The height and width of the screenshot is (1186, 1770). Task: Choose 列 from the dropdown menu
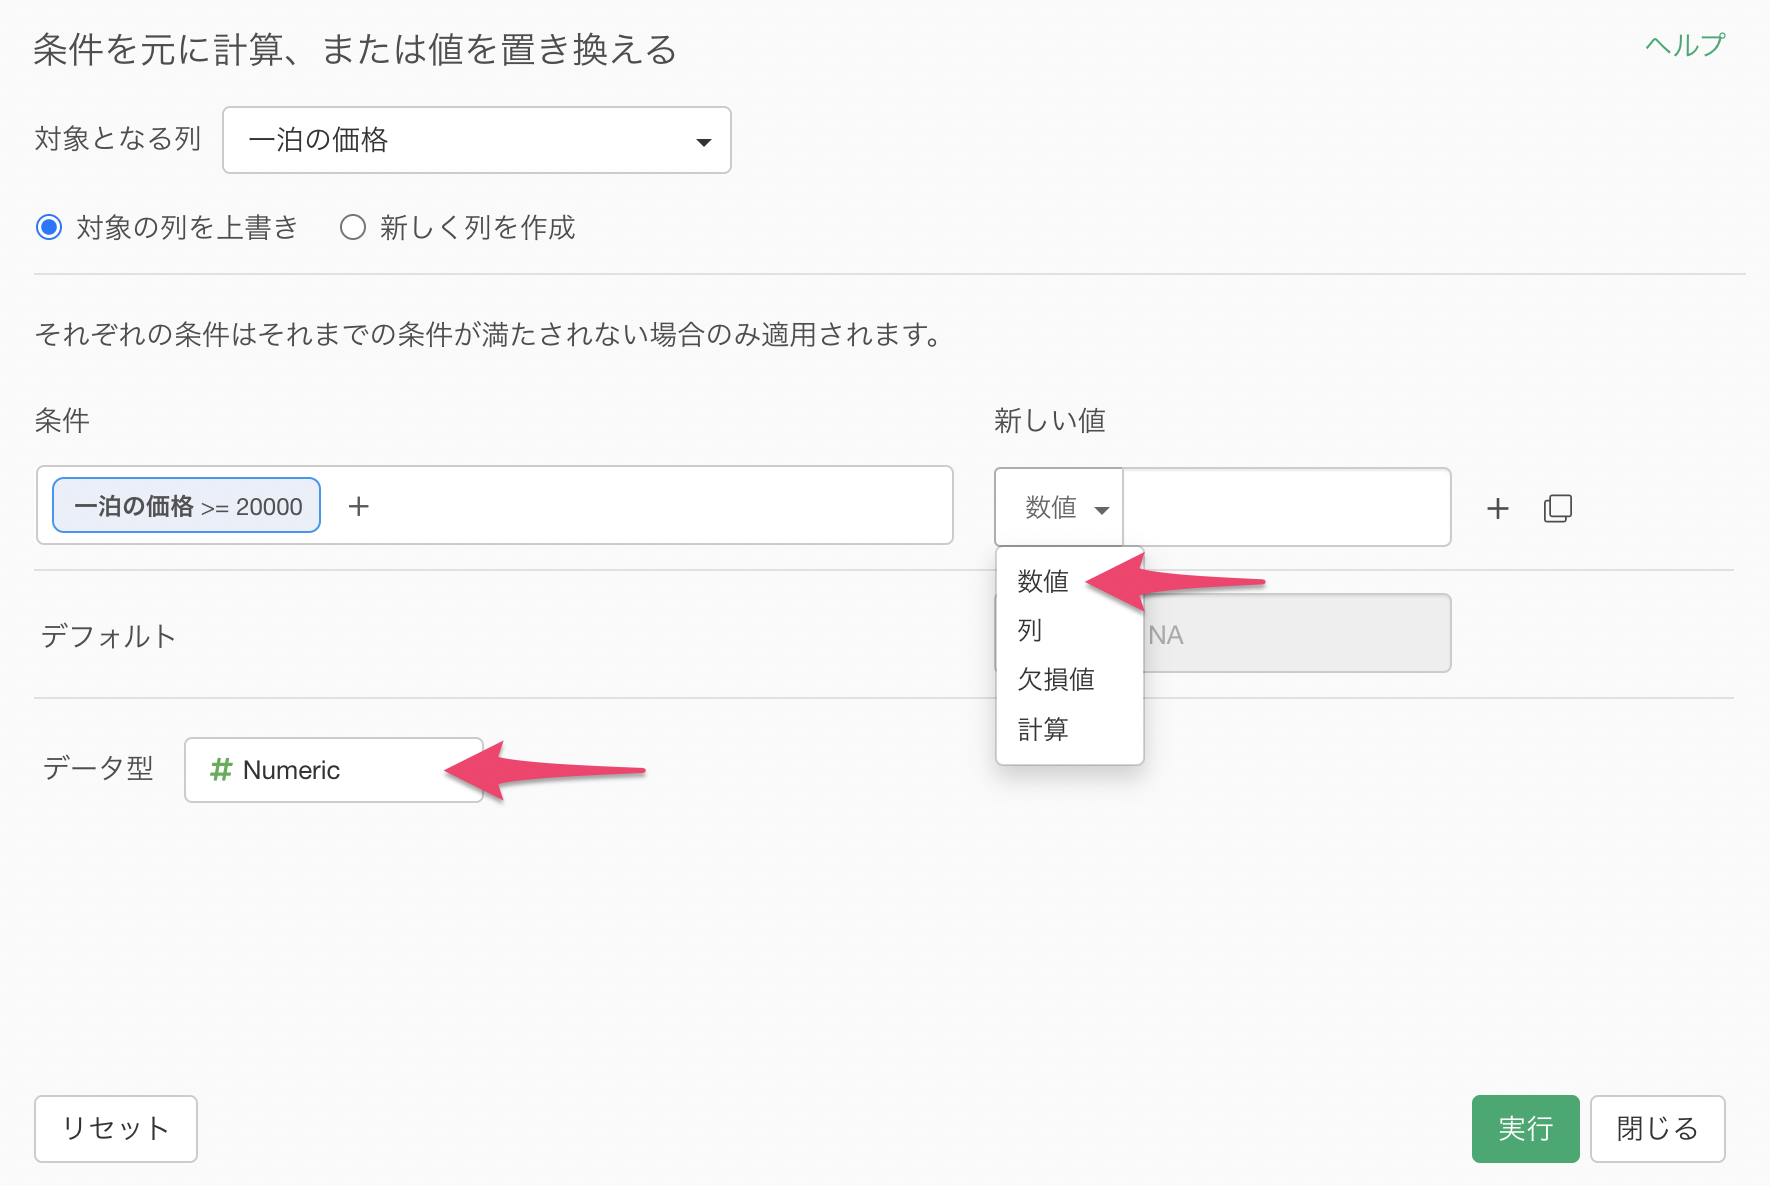[x=1030, y=630]
